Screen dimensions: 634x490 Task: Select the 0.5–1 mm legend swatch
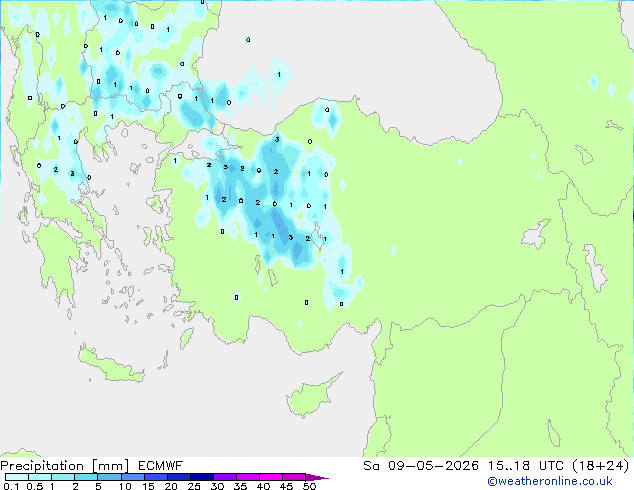(x=40, y=477)
